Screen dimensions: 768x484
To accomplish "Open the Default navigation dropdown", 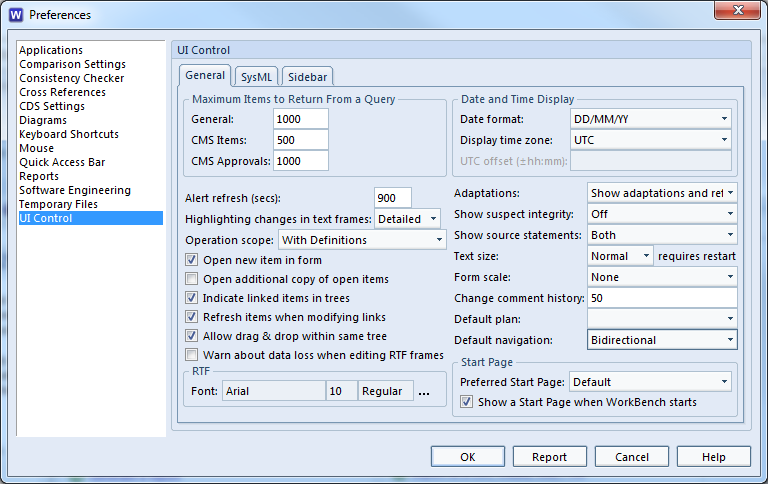I will pos(662,340).
